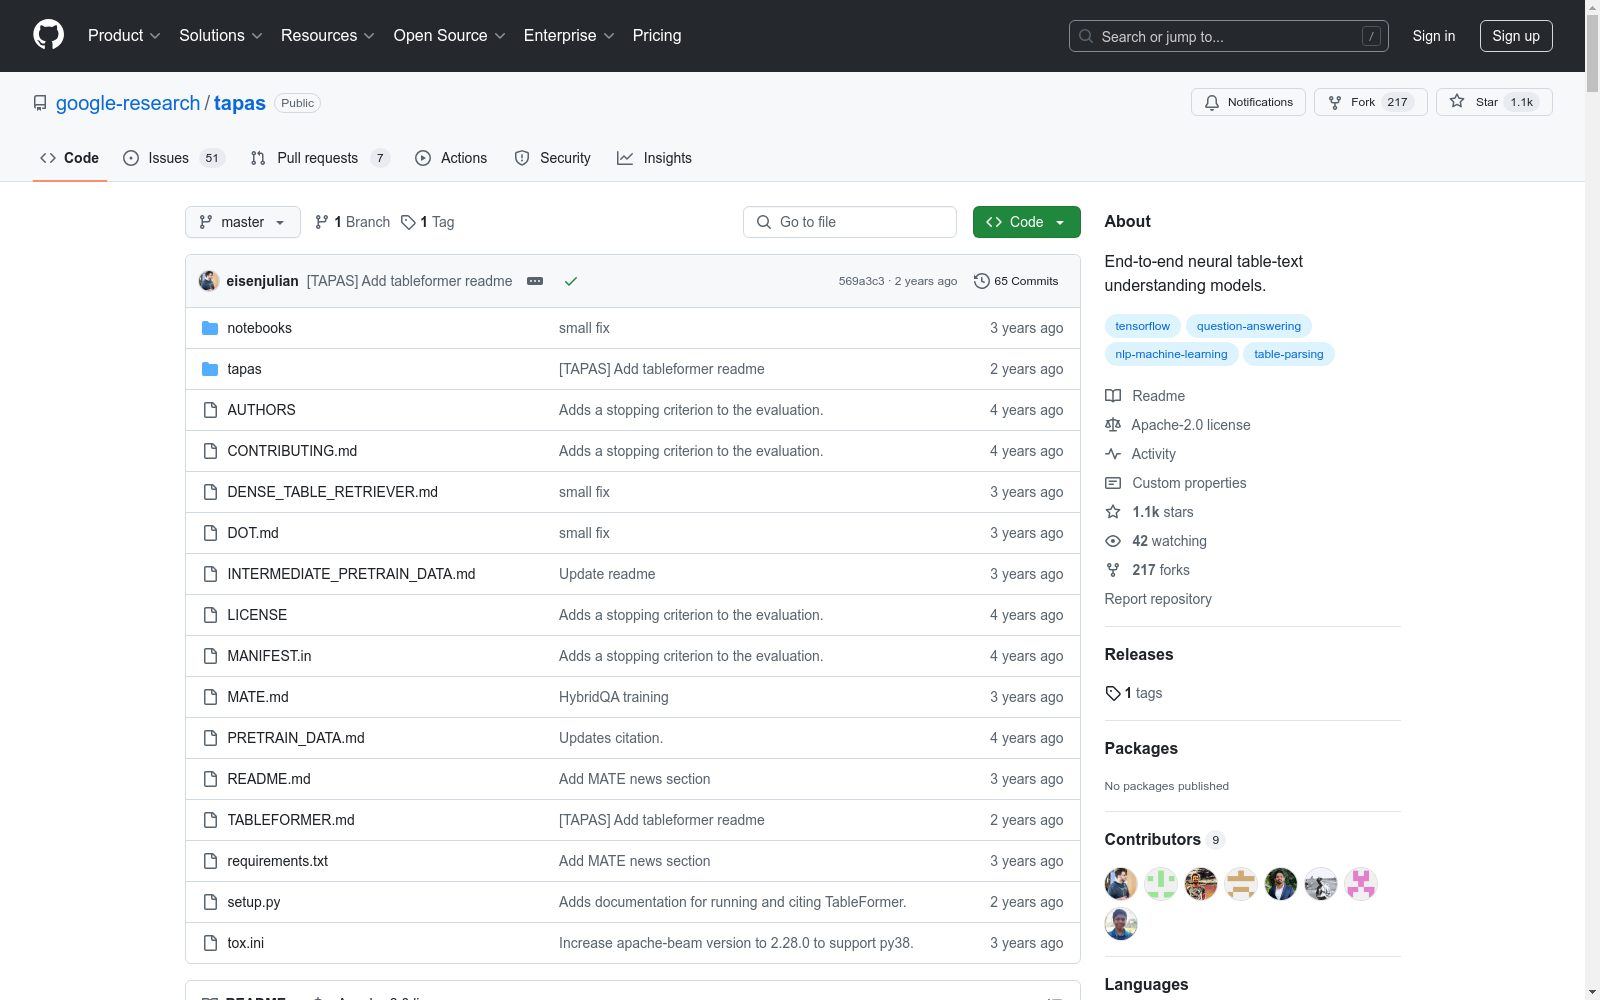Open the GitHub logo homepage
The width and height of the screenshot is (1600, 1000).
point(48,35)
